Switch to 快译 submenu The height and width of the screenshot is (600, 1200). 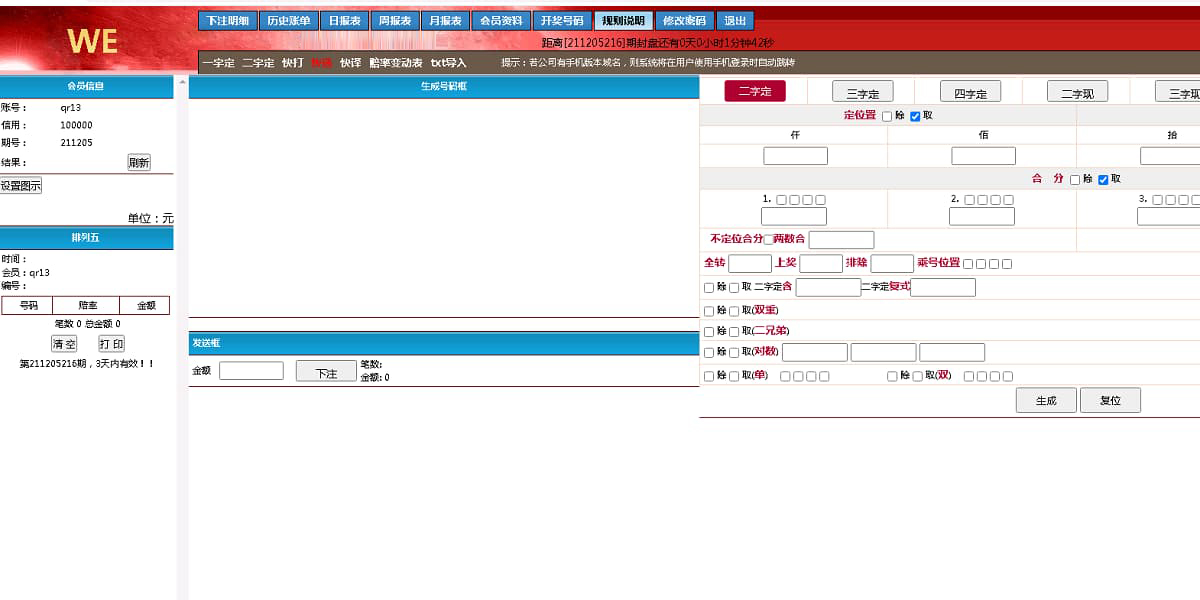pyautogui.click(x=350, y=63)
